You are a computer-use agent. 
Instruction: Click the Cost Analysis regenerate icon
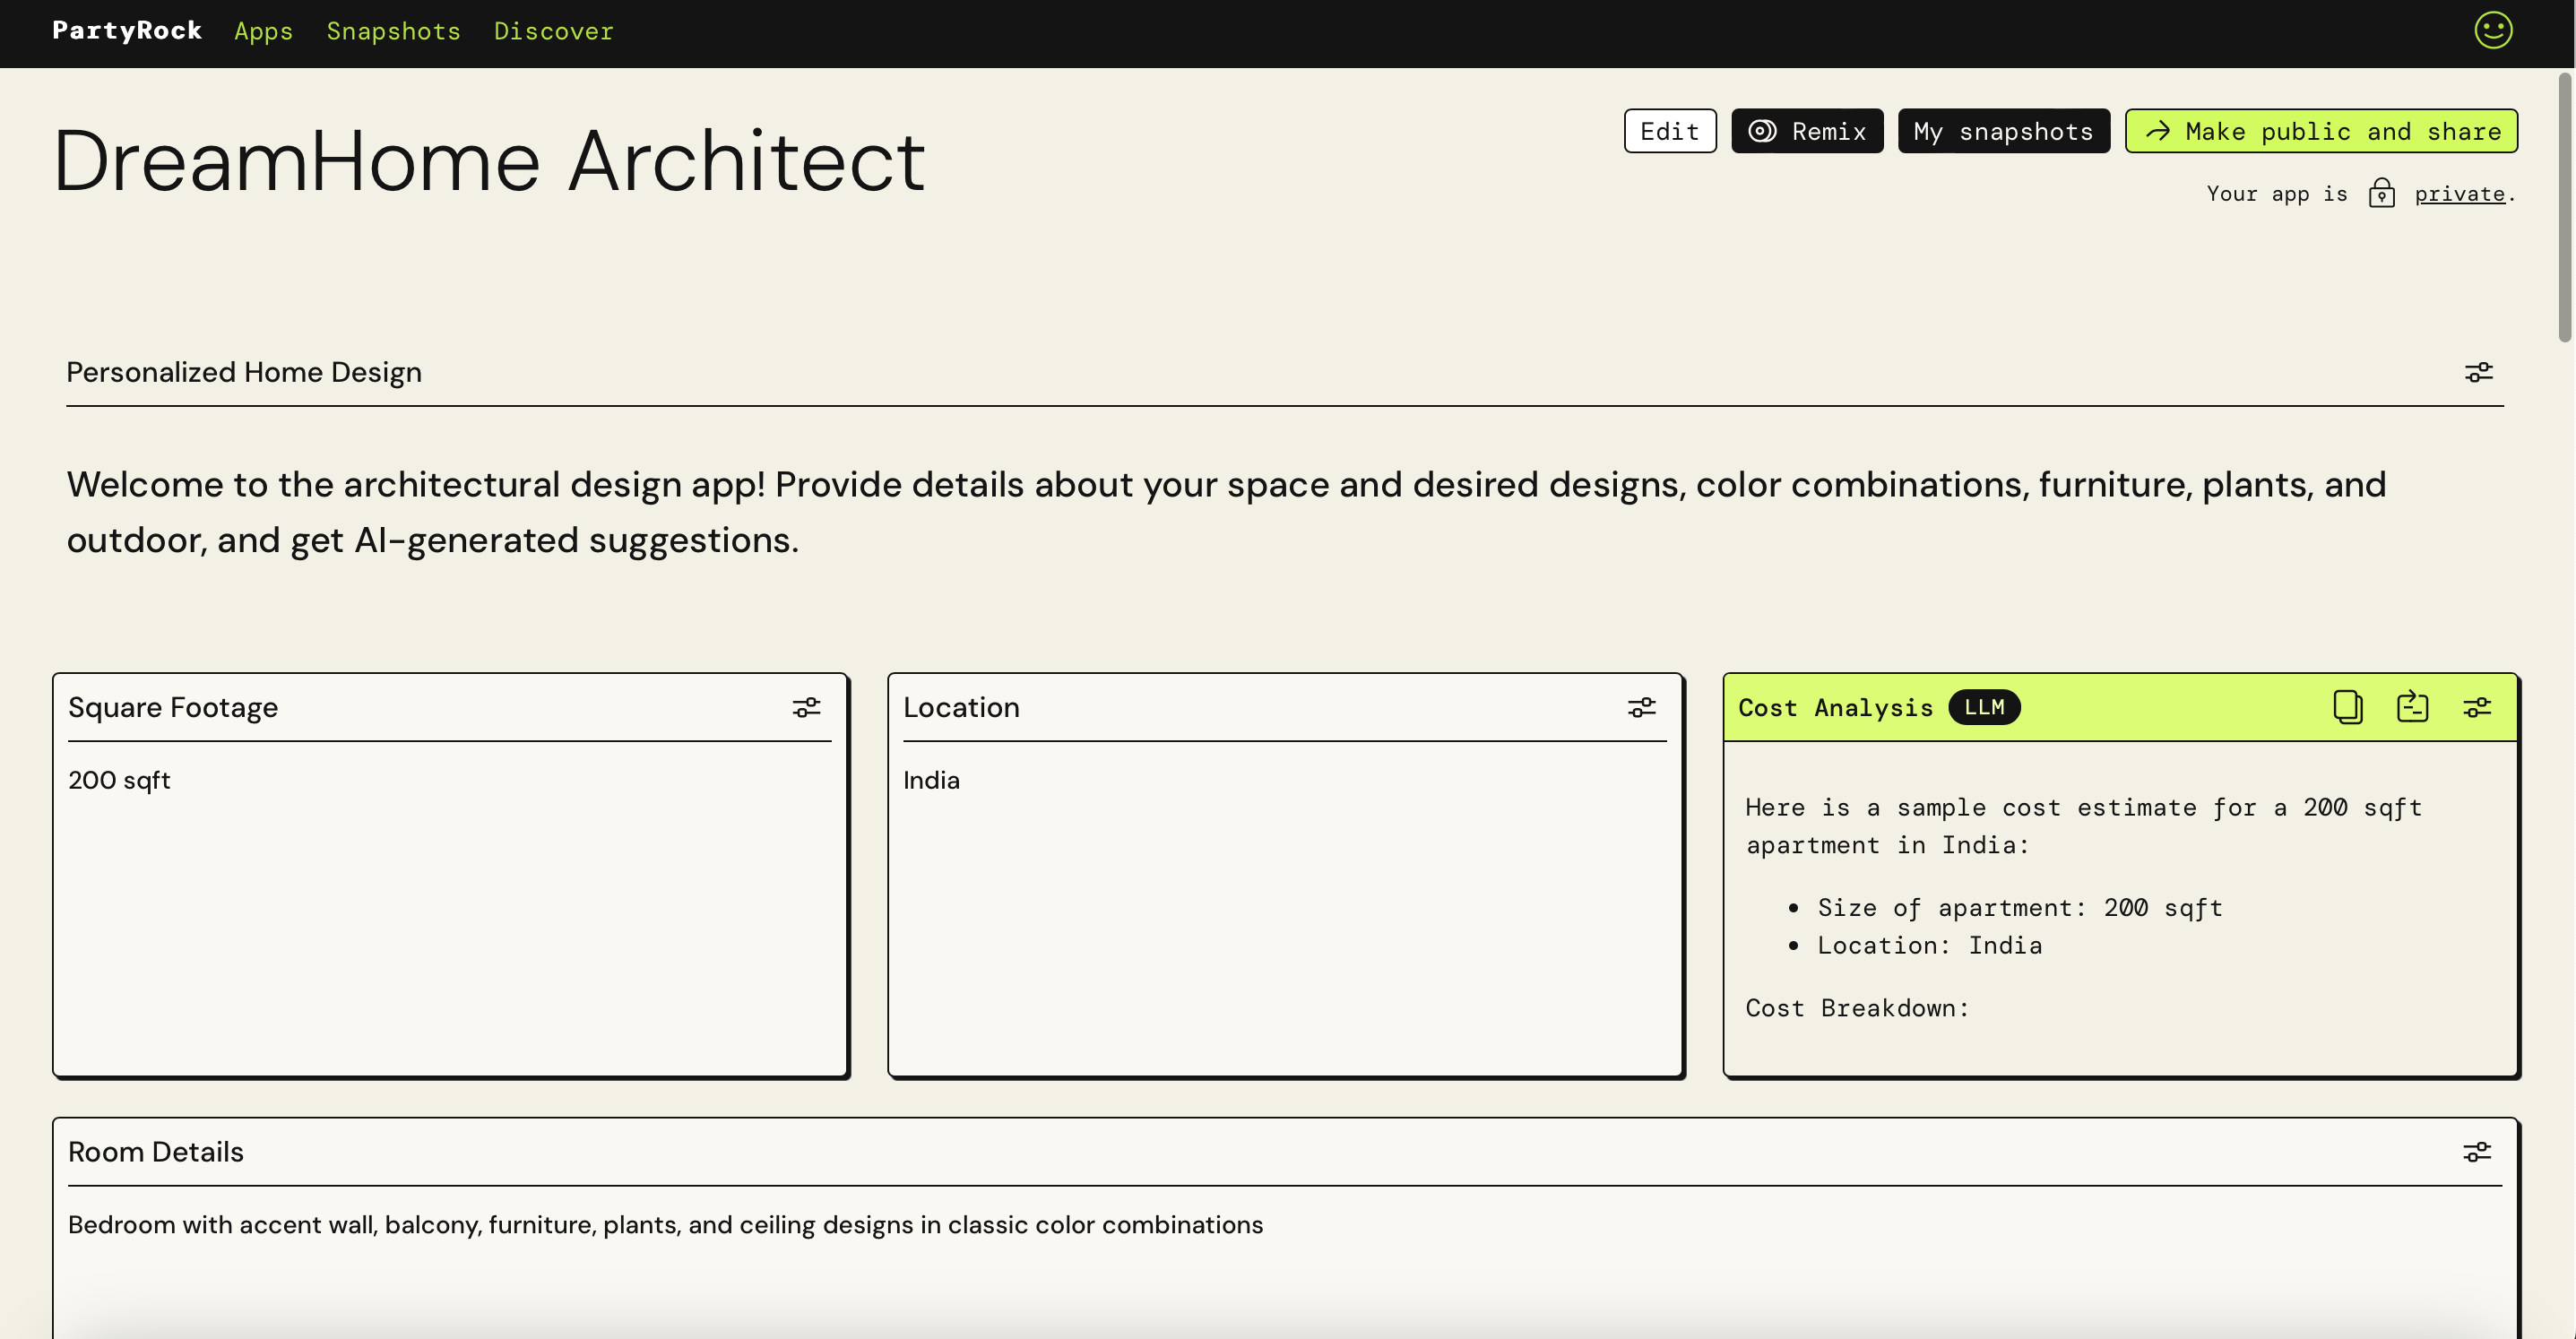click(2412, 707)
